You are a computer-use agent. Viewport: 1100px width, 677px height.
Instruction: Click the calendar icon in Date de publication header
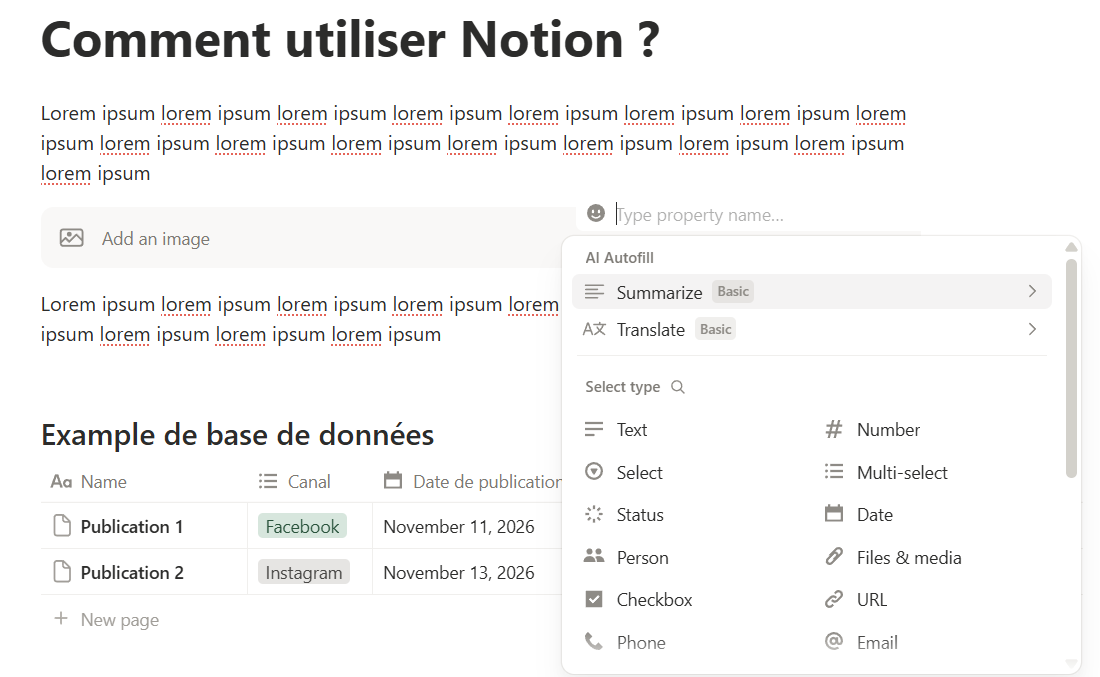[394, 481]
